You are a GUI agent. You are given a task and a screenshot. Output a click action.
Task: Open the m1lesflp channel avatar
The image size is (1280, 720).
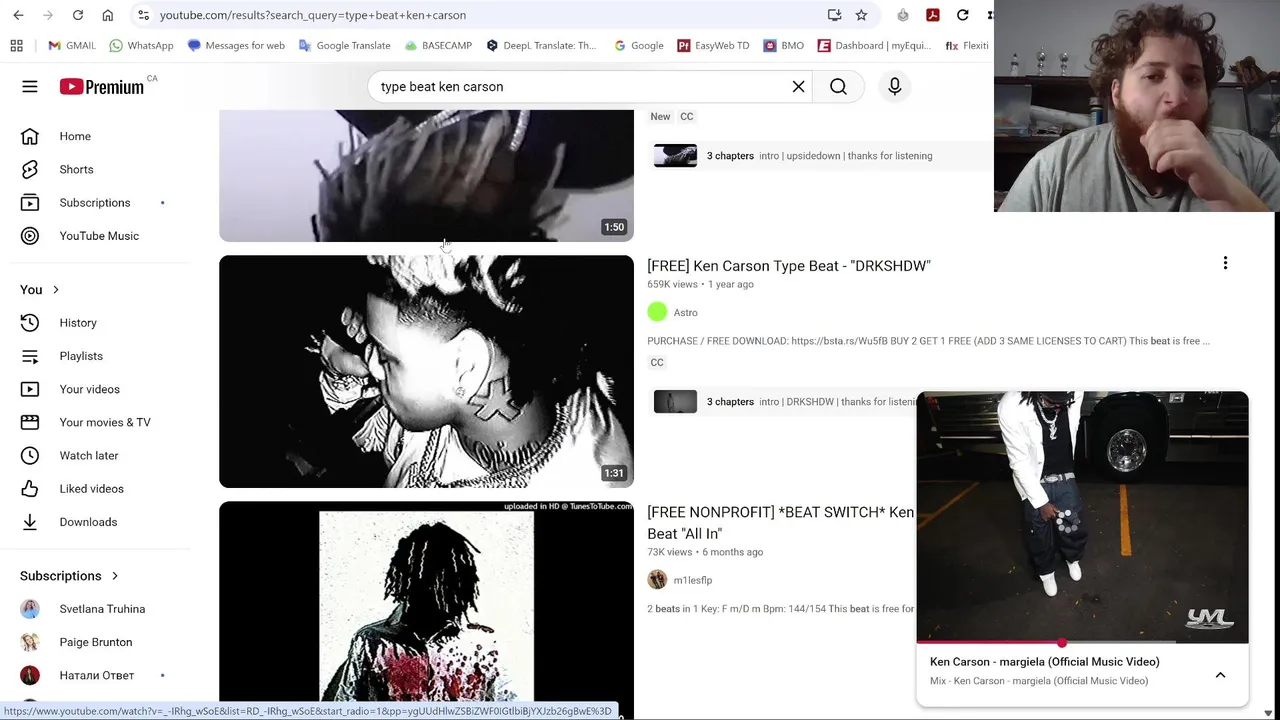coord(657,580)
